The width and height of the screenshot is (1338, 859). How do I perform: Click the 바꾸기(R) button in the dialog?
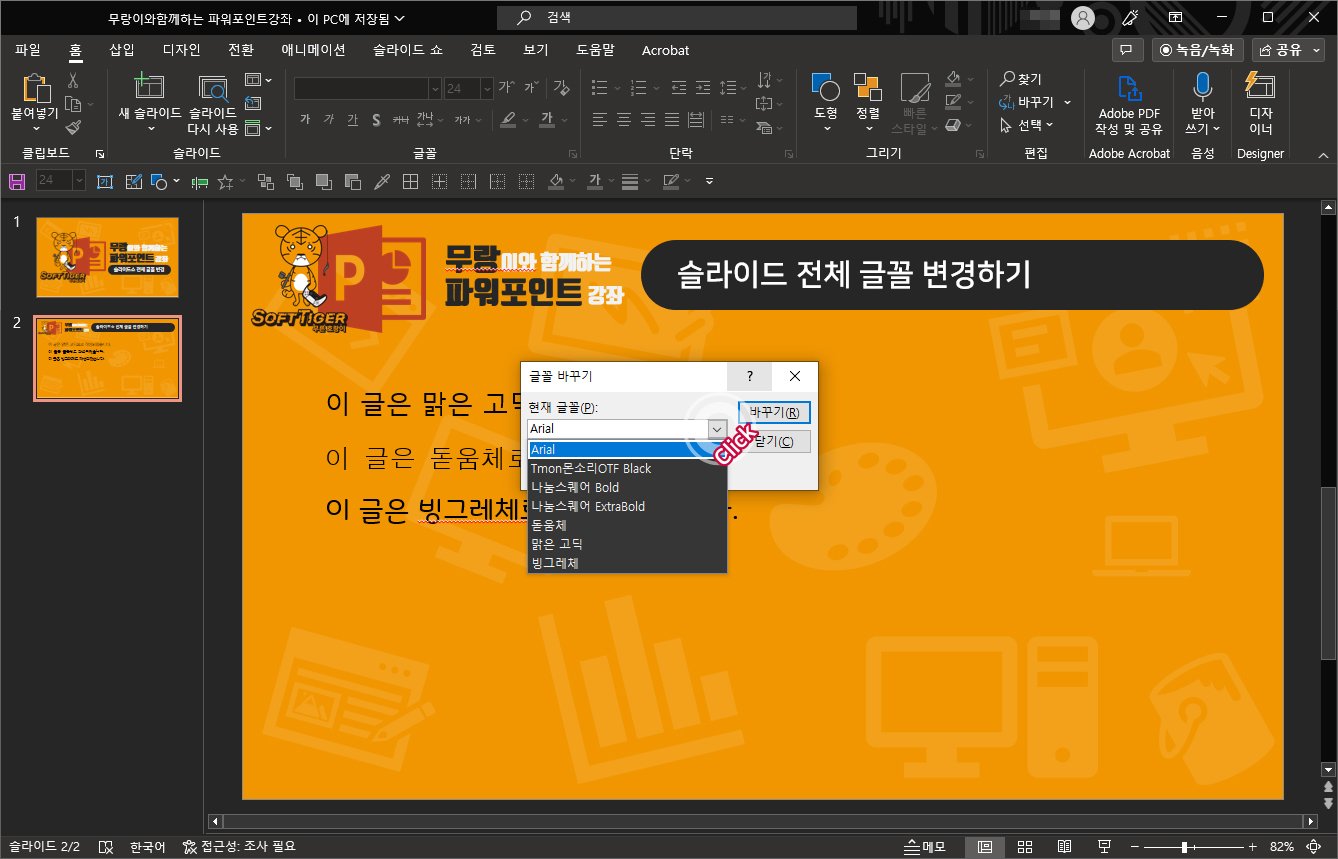772,412
